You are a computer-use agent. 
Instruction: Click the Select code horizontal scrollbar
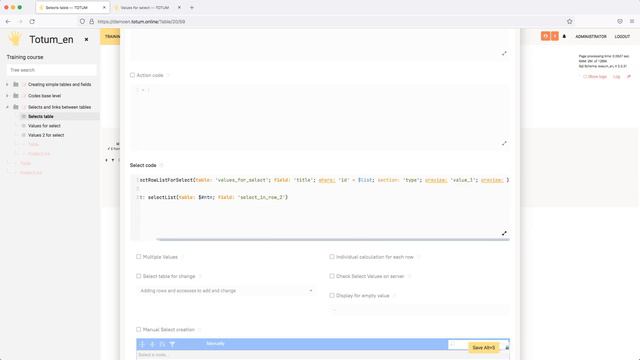coord(333,240)
